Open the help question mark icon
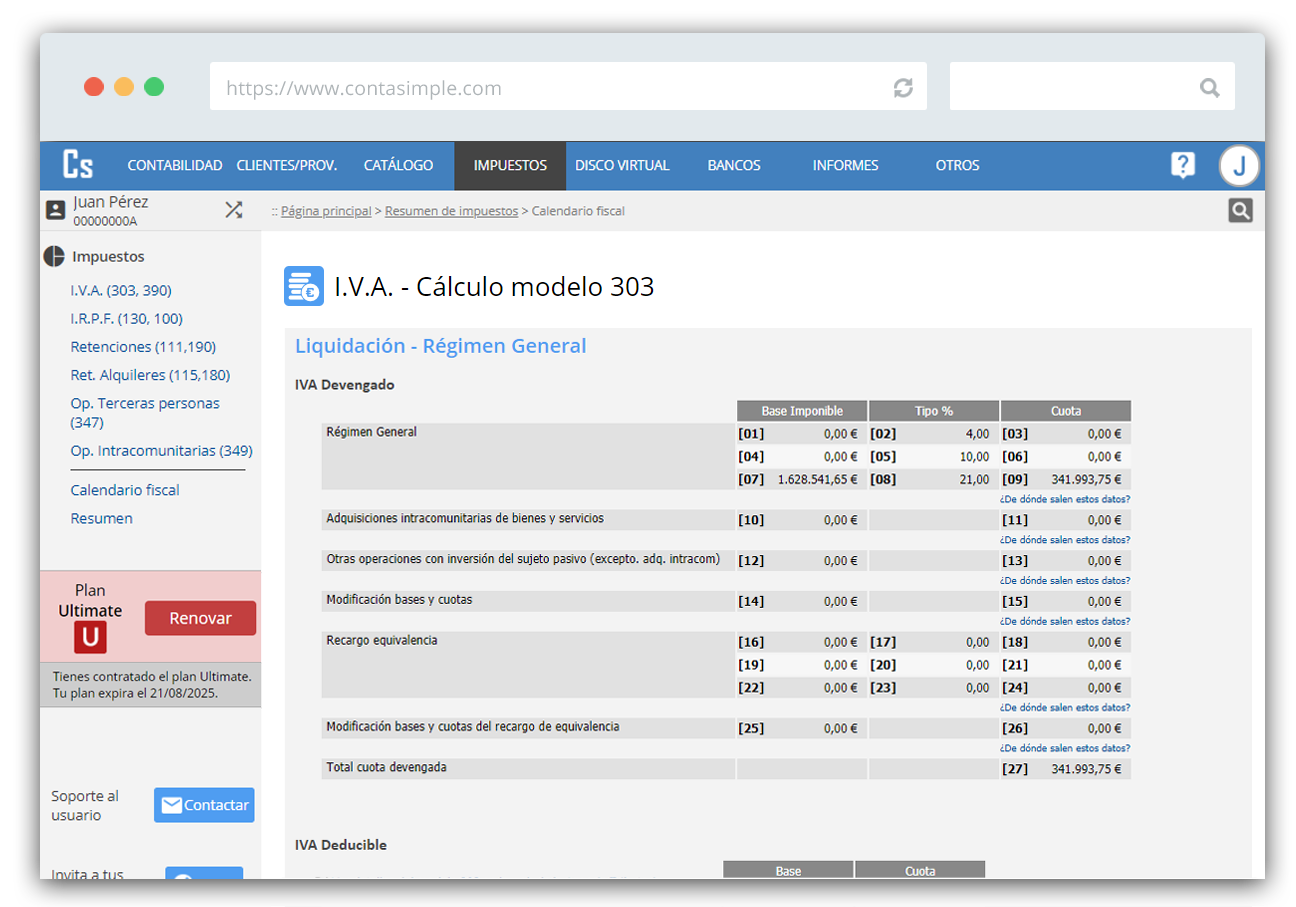The width and height of the screenshot is (1296, 907). coord(1183,165)
